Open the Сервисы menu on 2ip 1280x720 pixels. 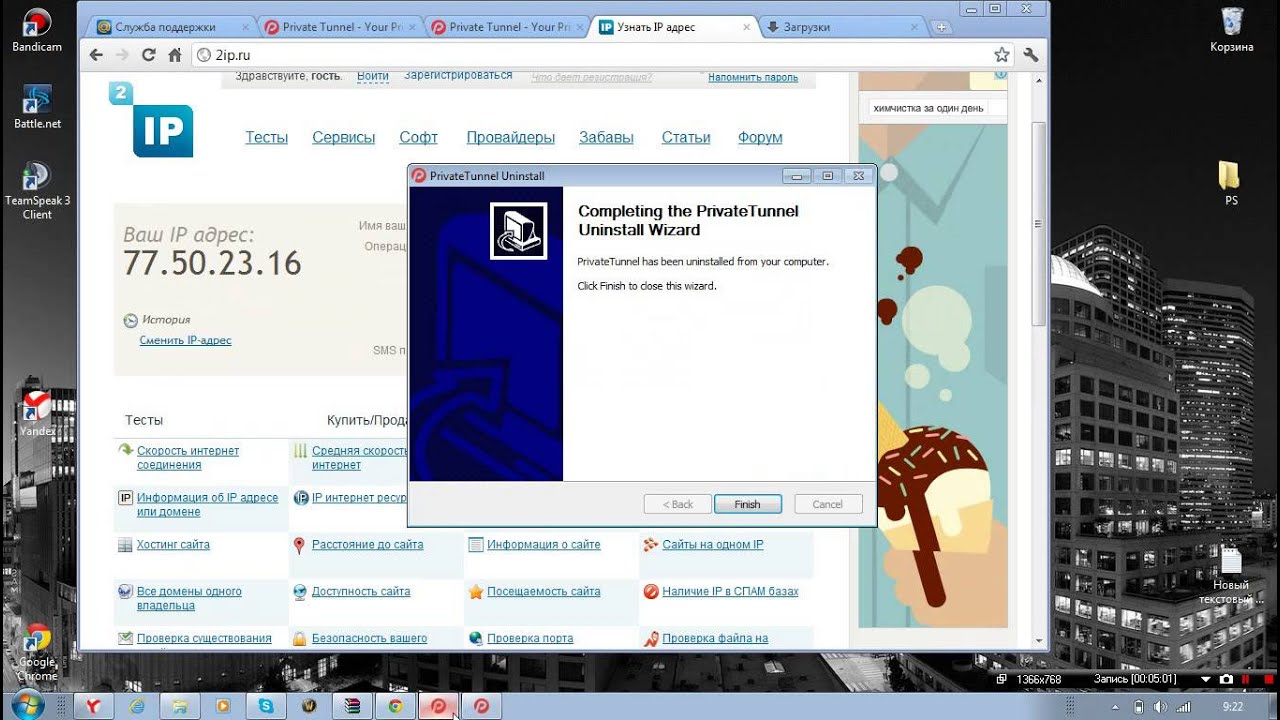tap(344, 138)
